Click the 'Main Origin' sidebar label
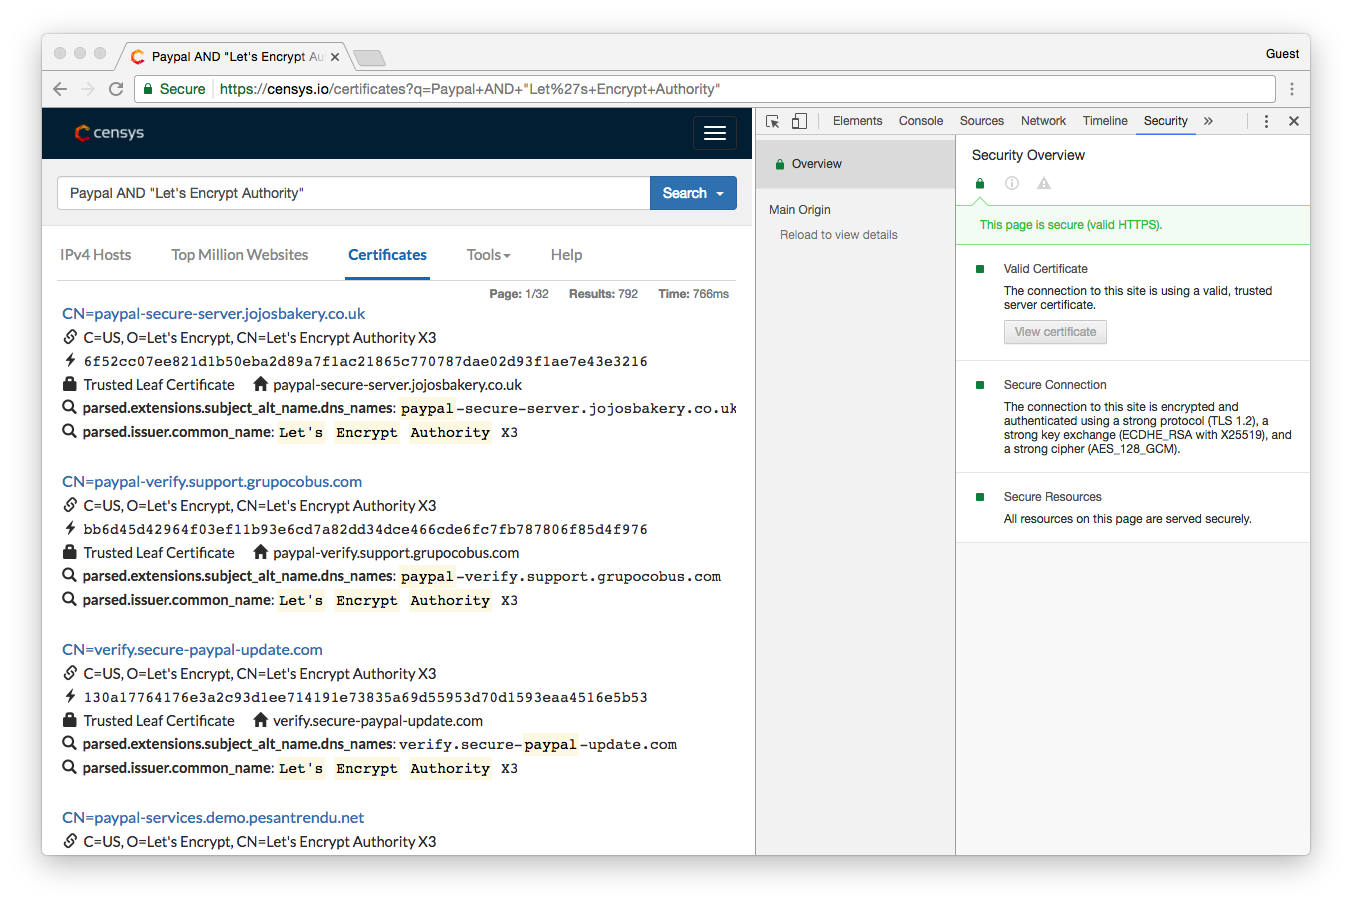 [800, 210]
